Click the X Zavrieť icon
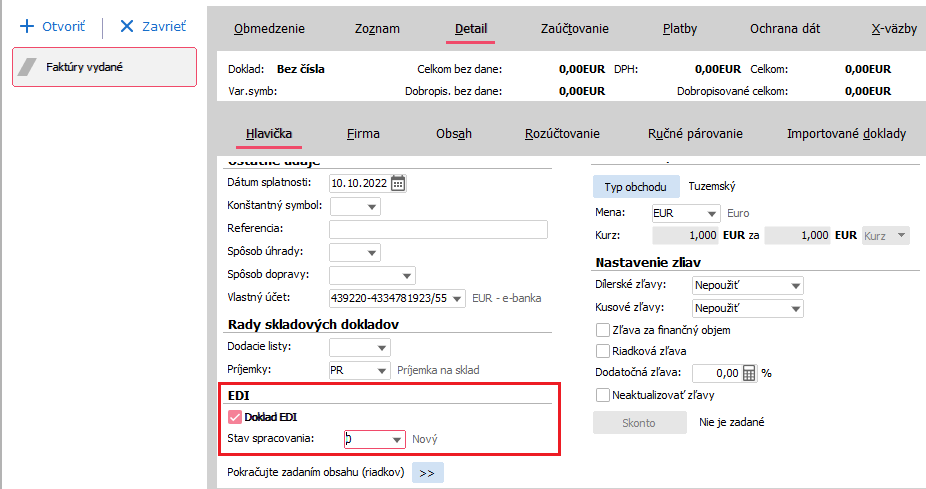 [127, 26]
